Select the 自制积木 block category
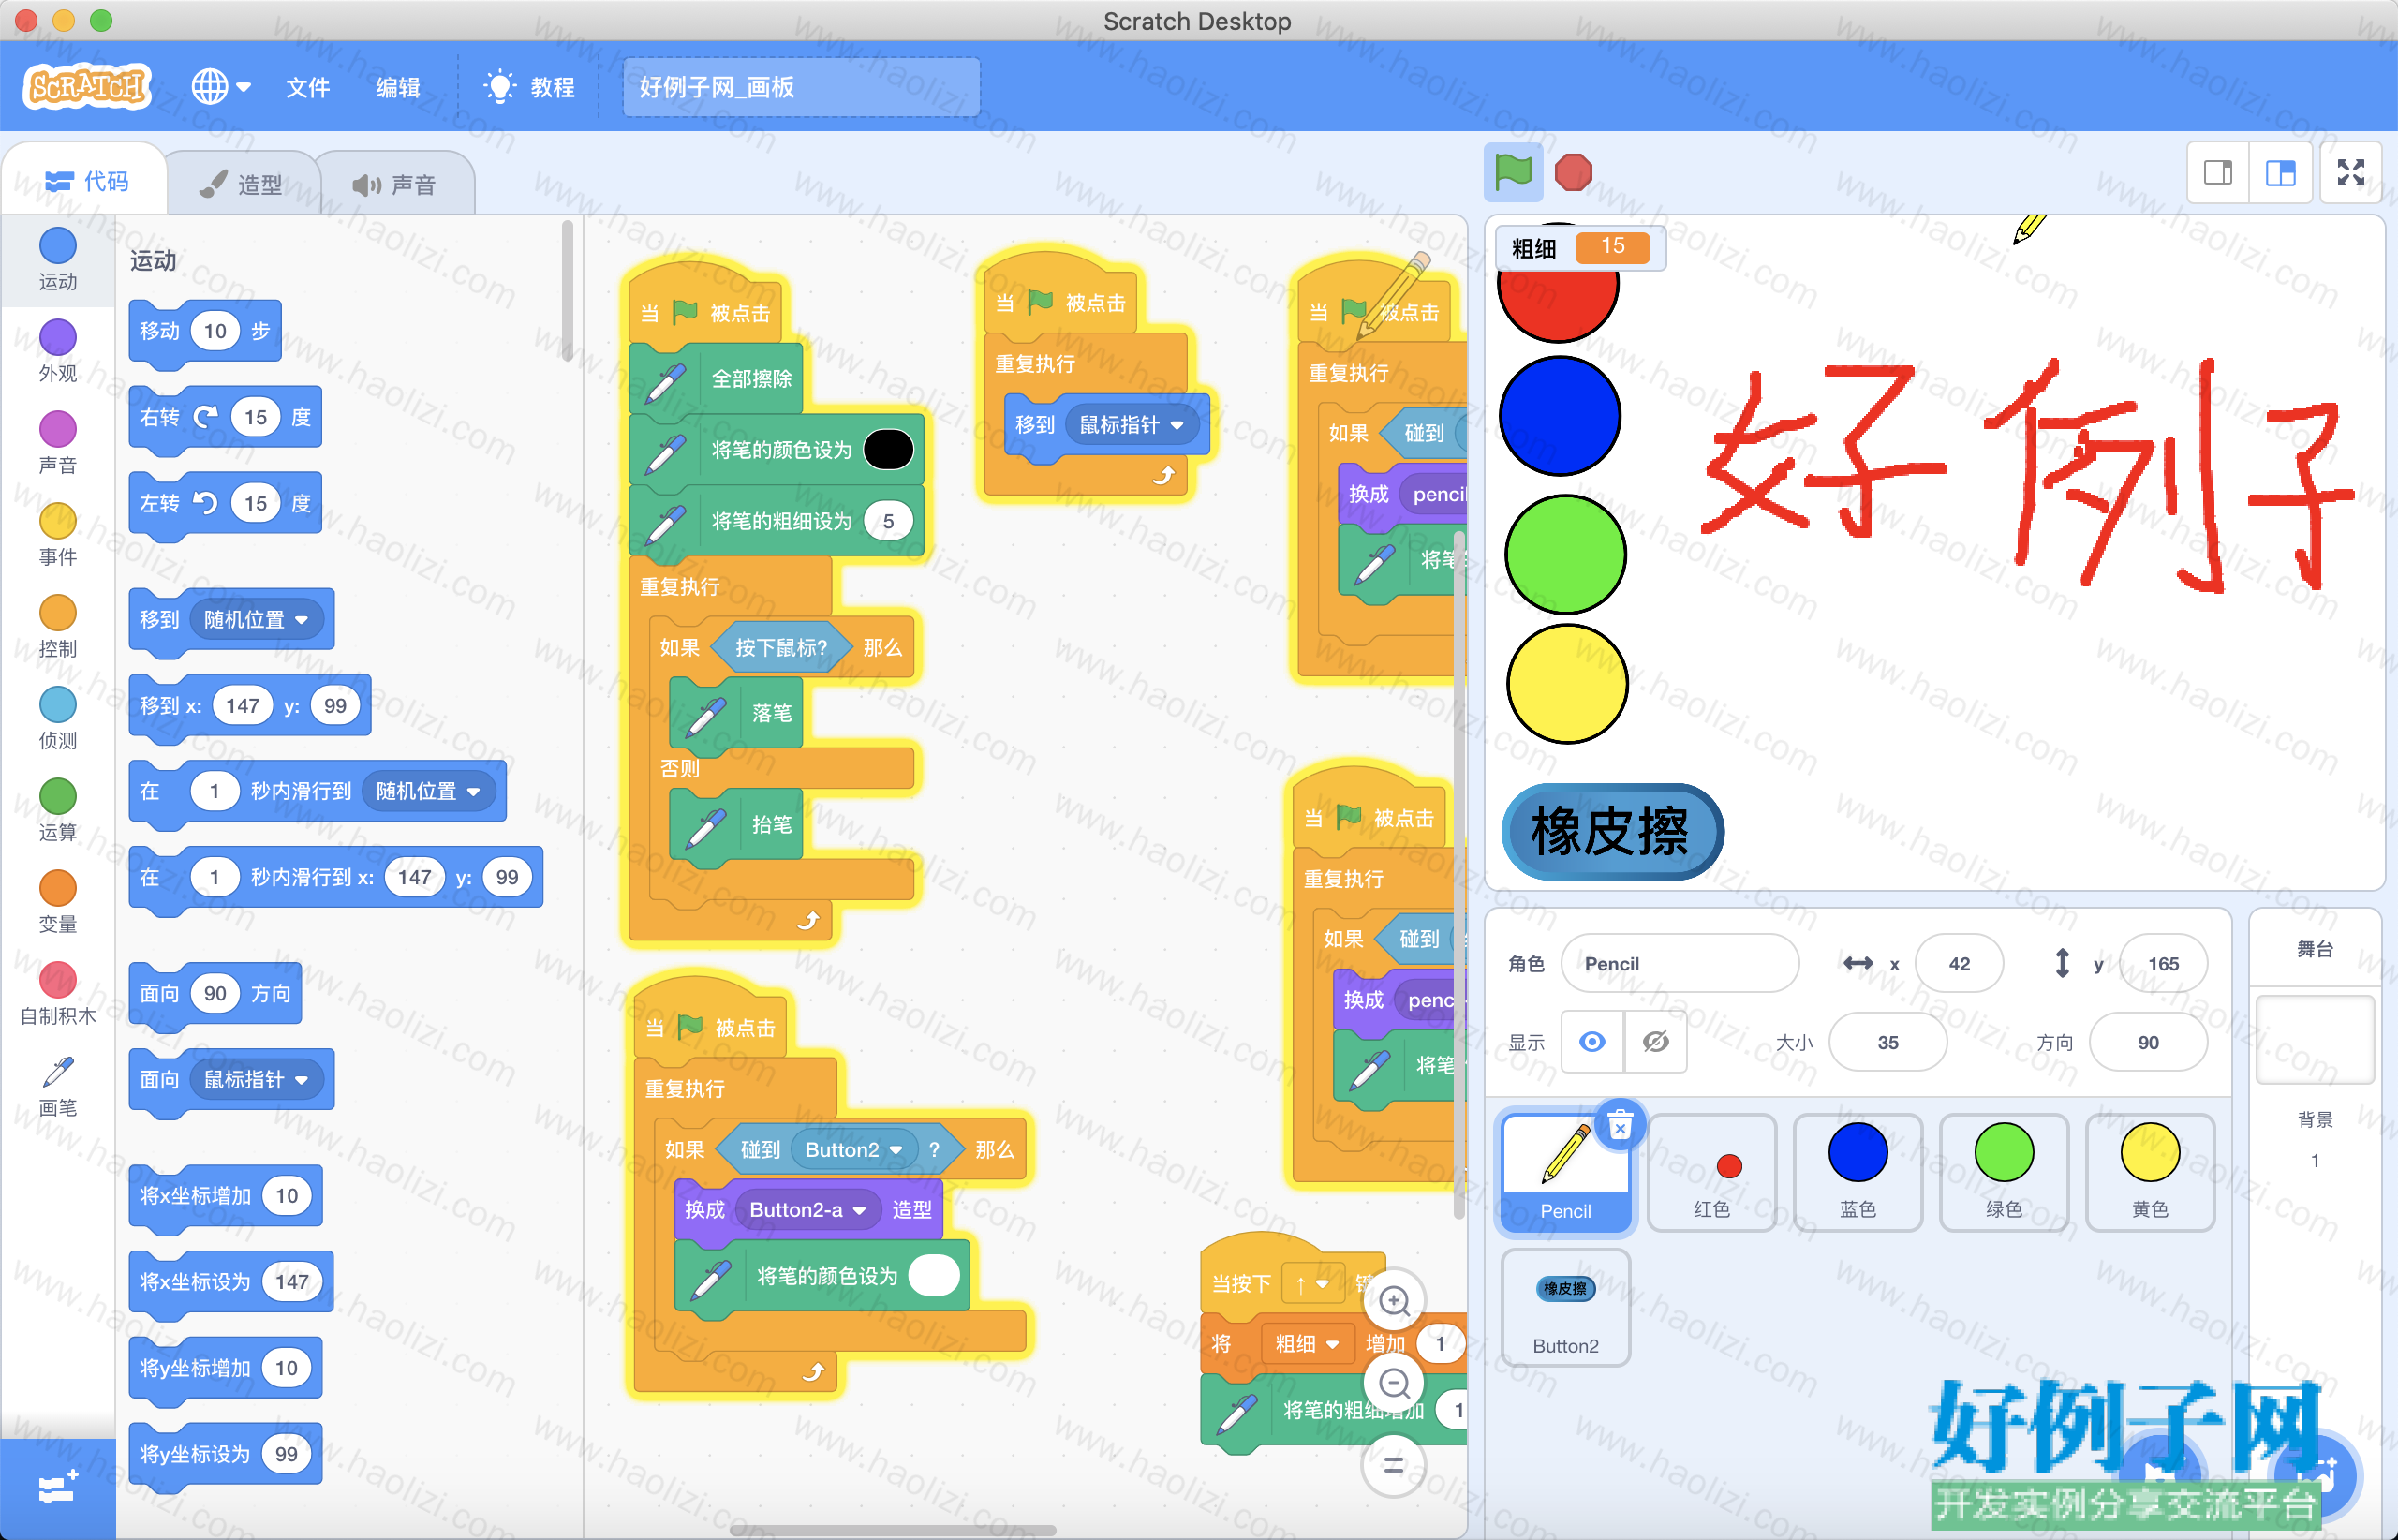This screenshot has height=1540, width=2398. coord(58,994)
